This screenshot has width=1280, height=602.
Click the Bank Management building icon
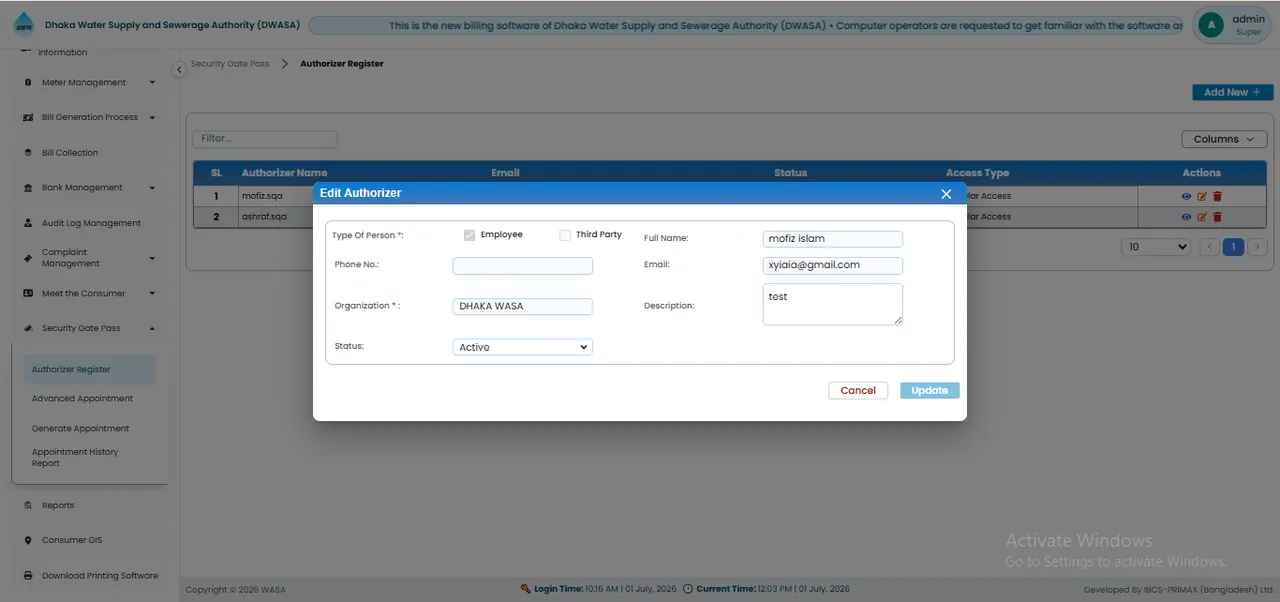pyautogui.click(x=28, y=188)
